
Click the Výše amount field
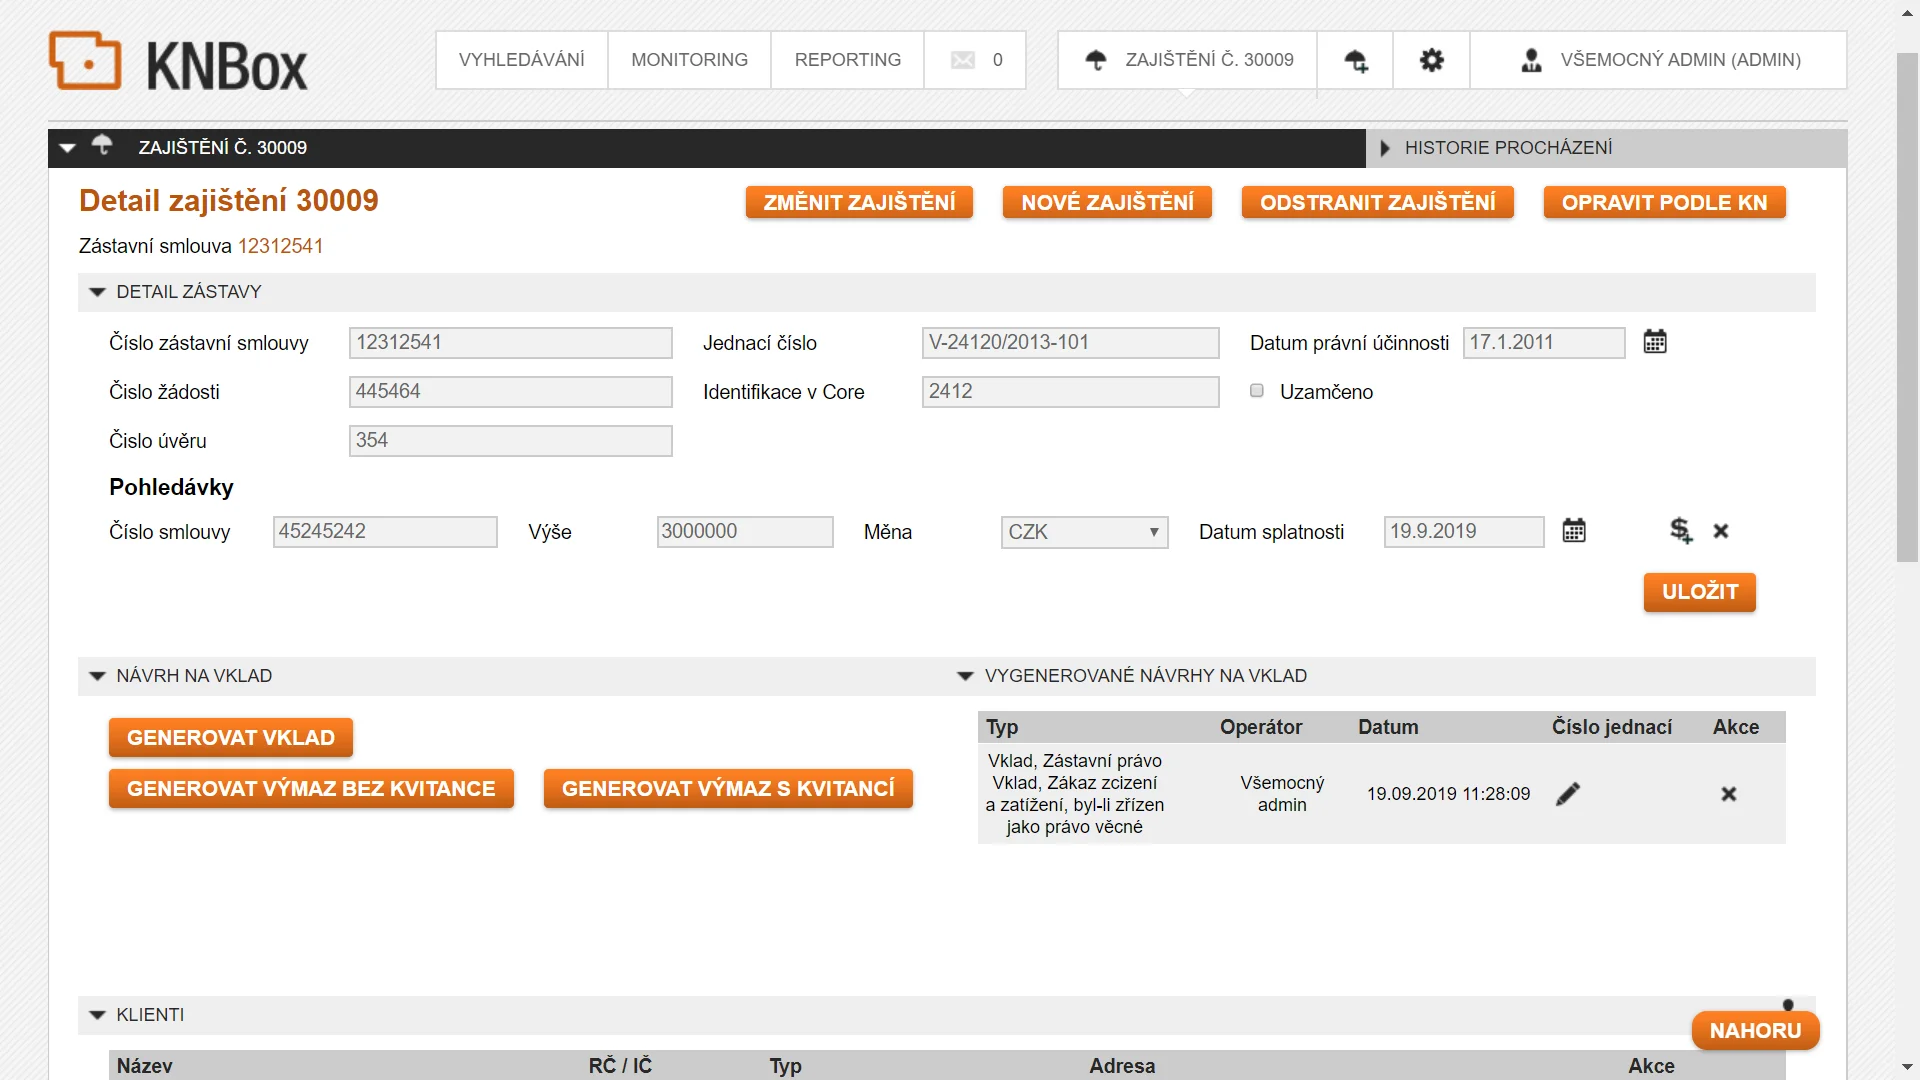pyautogui.click(x=744, y=531)
